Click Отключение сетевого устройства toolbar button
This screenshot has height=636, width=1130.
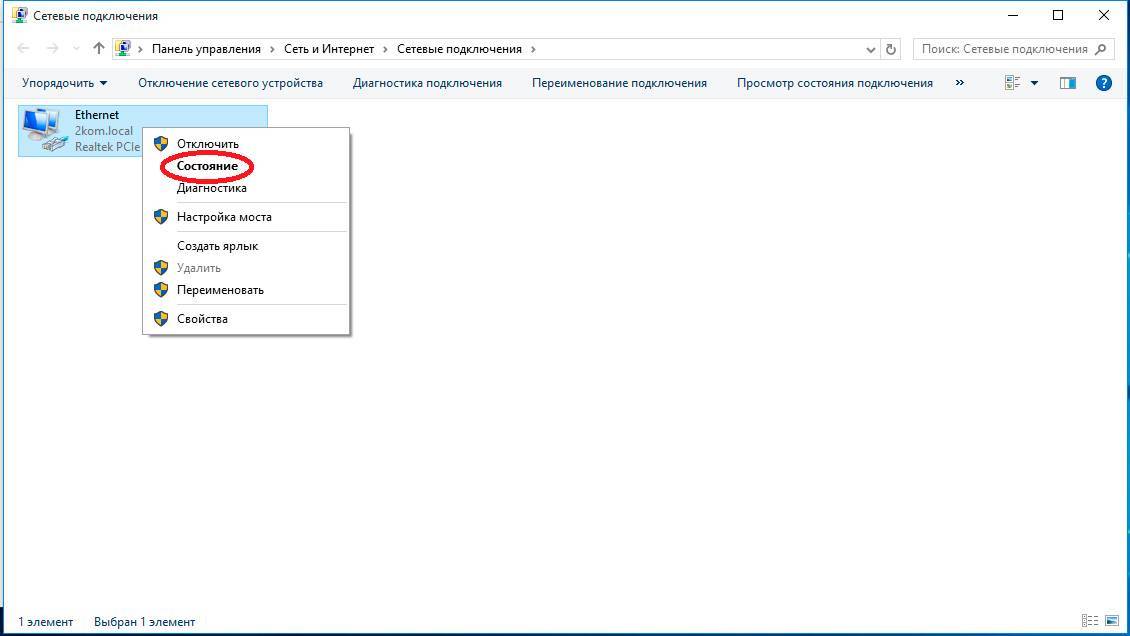tap(230, 83)
